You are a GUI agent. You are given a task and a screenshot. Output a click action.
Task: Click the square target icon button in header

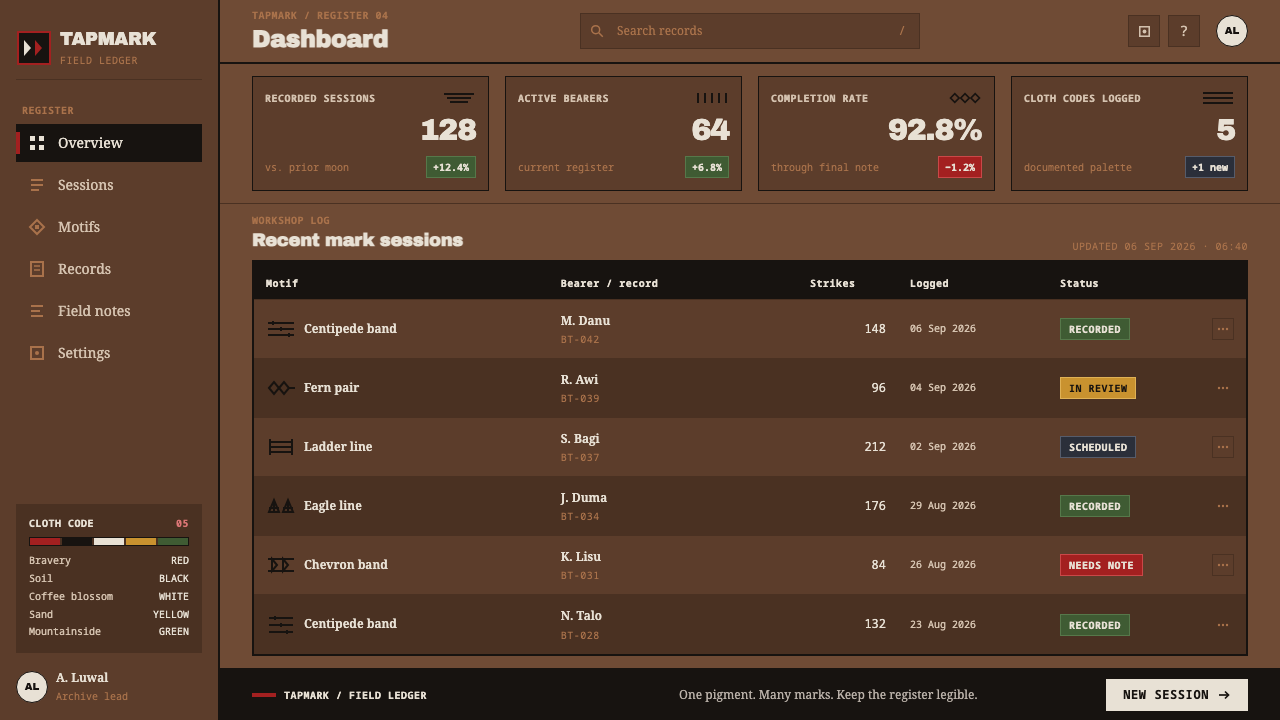point(1144,31)
